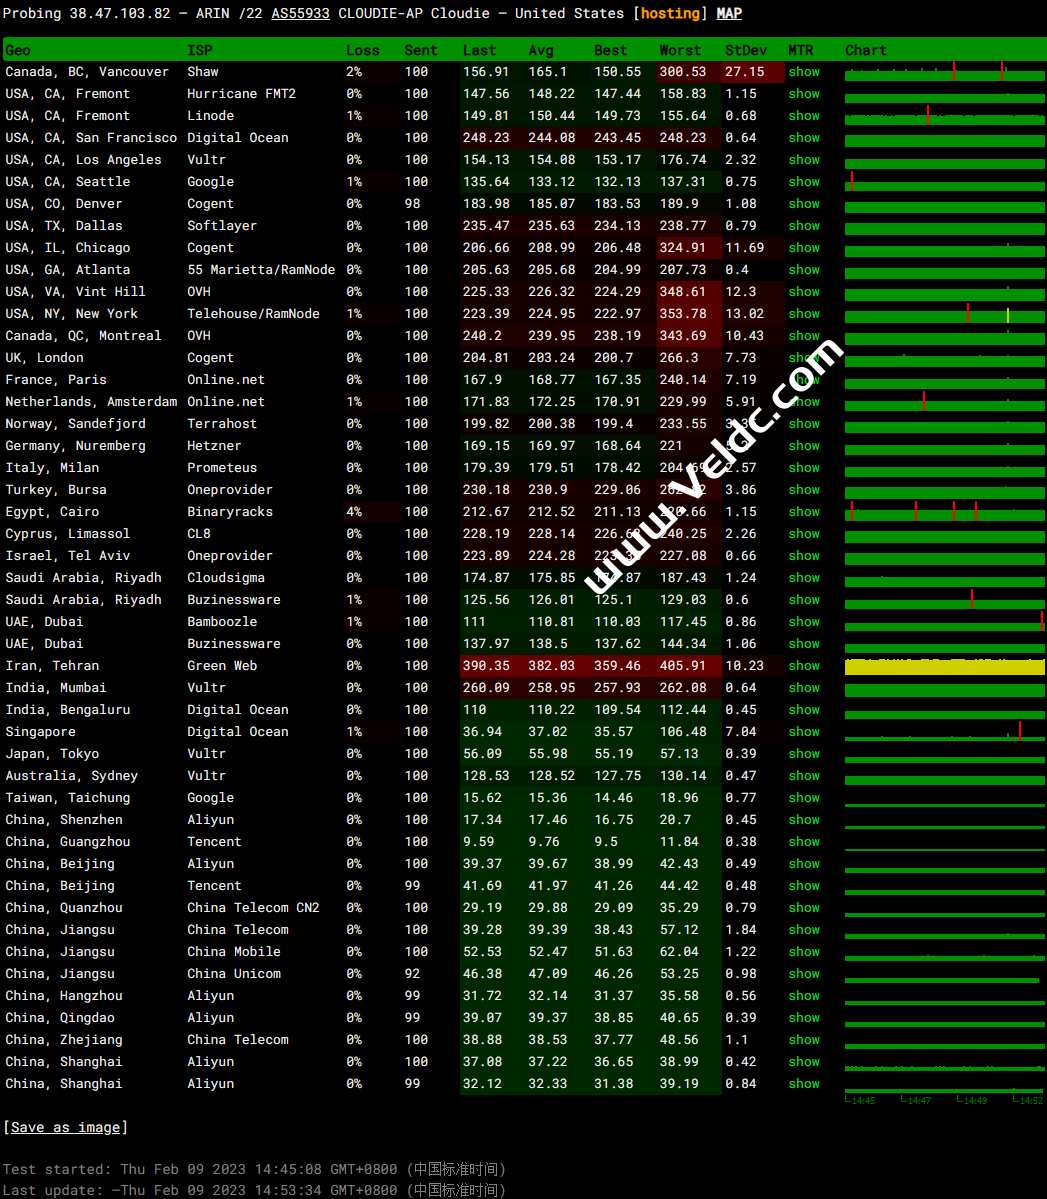Click Canada Vancouver latency chart bar

(944, 73)
